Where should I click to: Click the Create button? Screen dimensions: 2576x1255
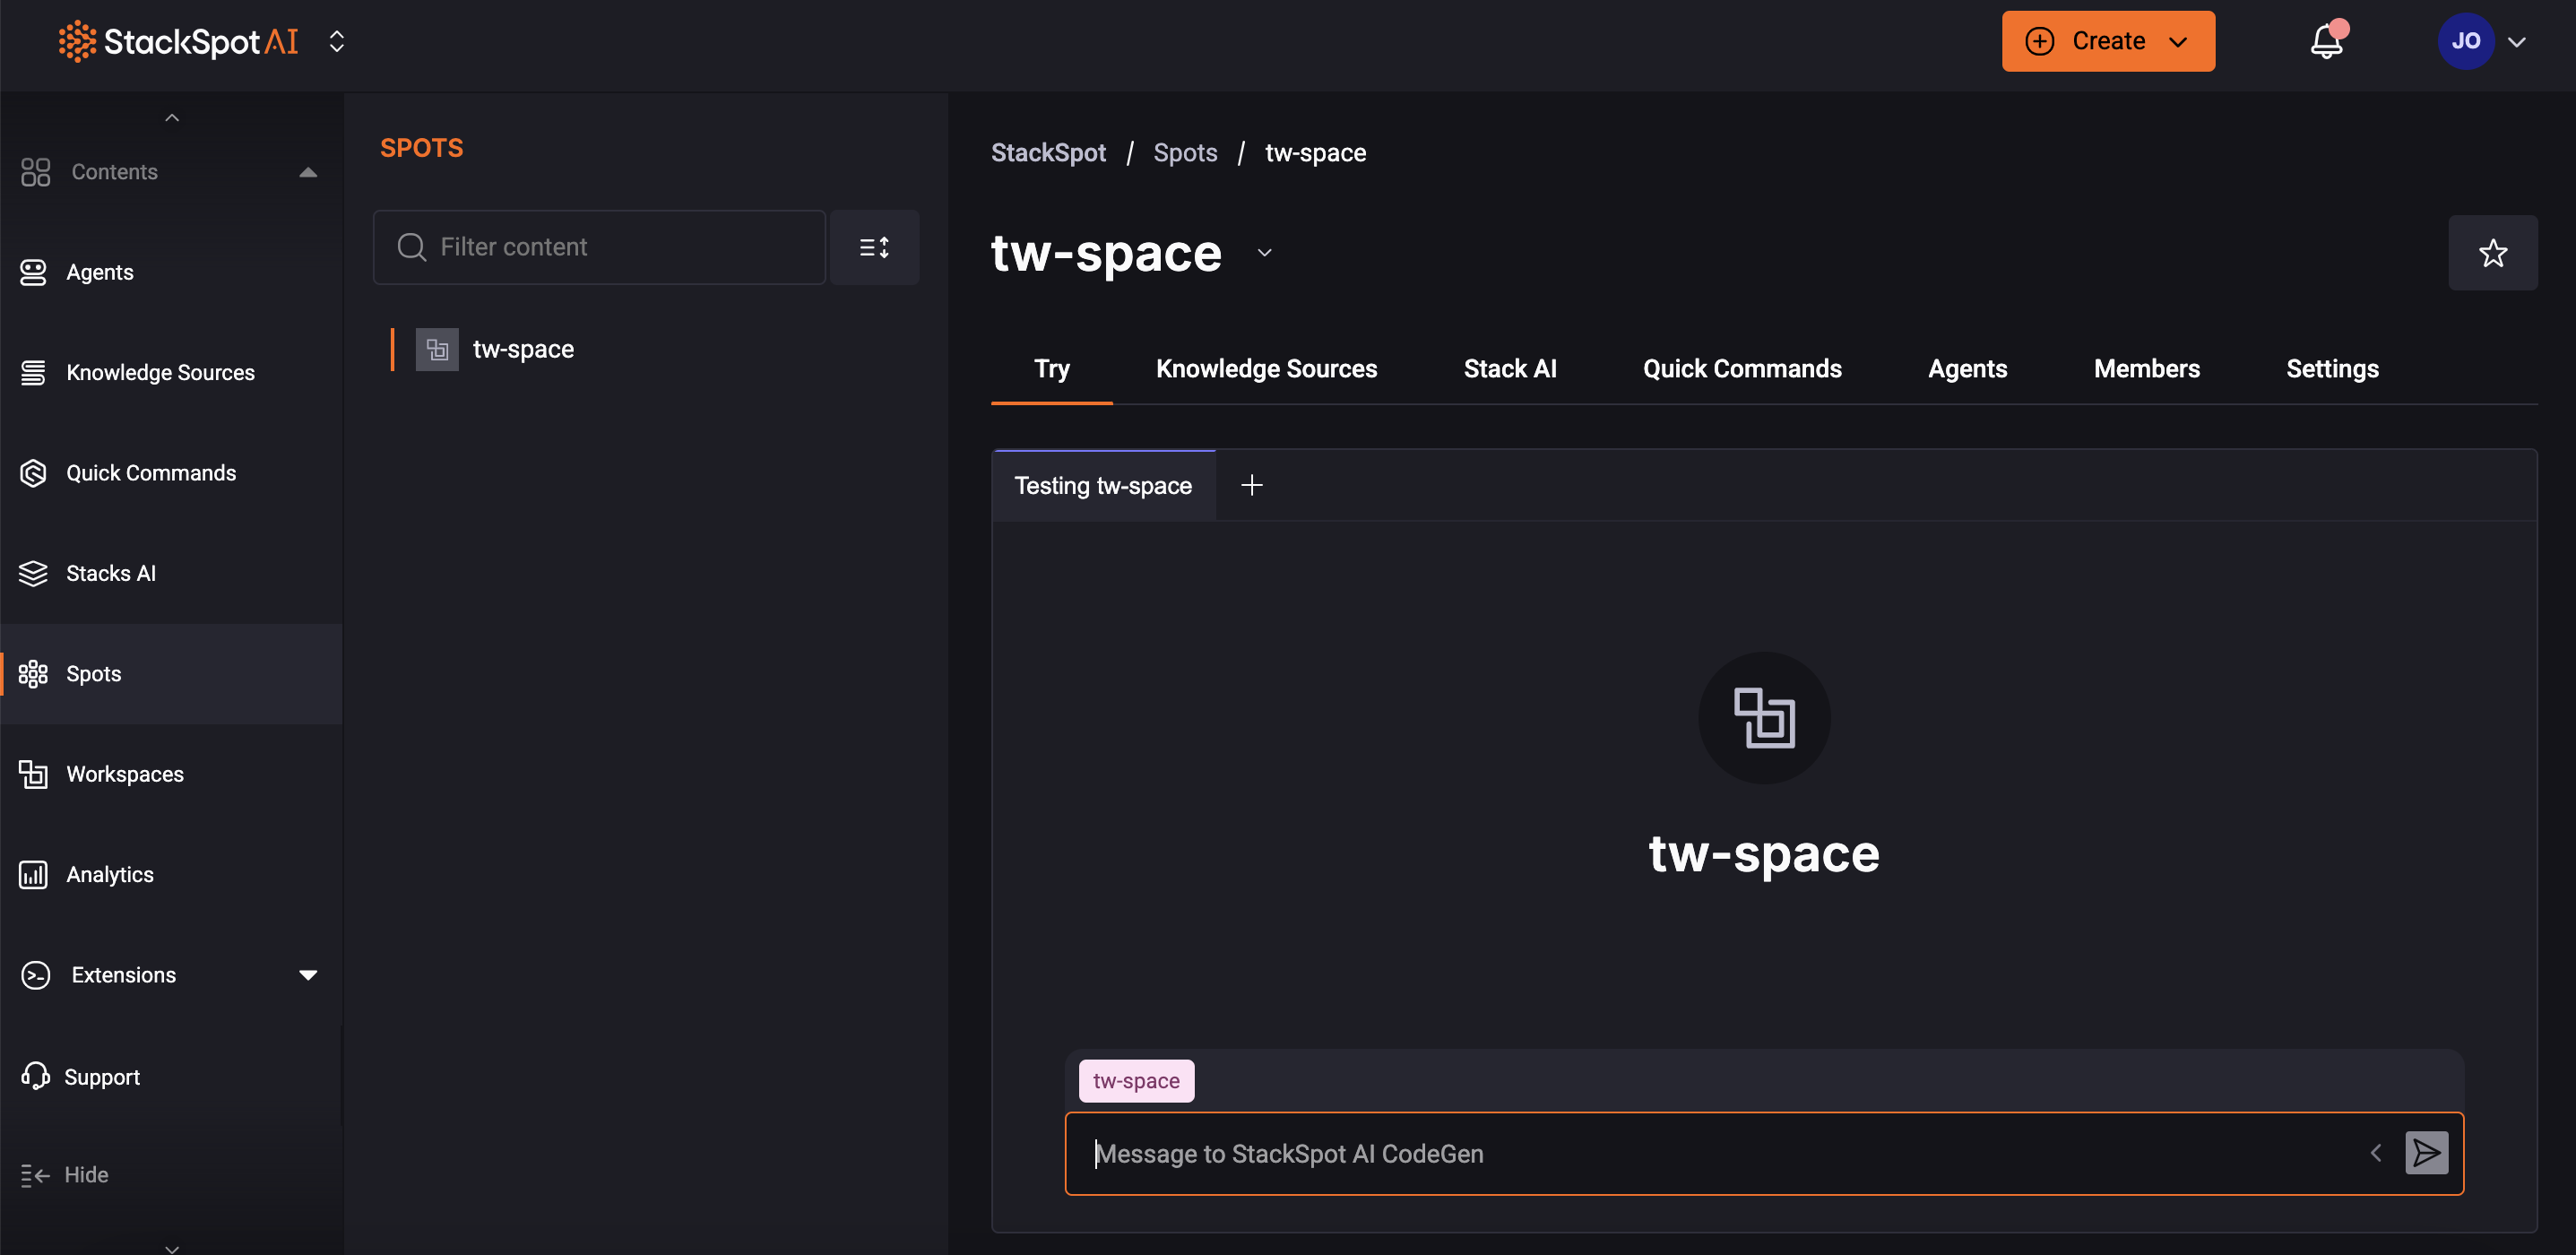[2090, 41]
